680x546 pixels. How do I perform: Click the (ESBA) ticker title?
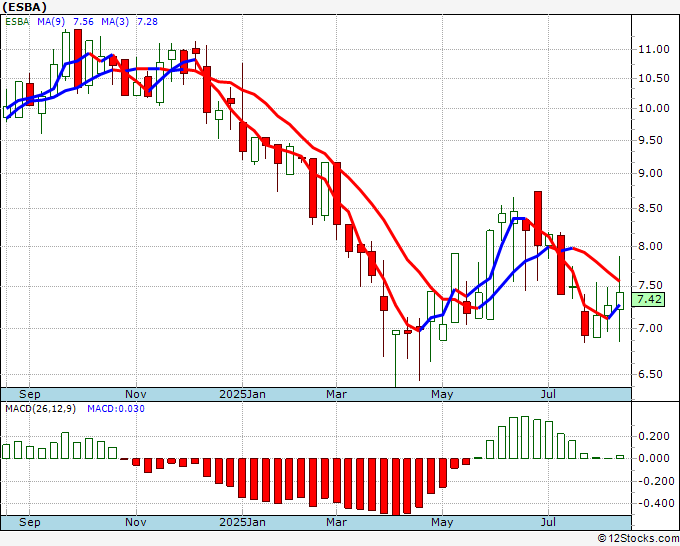click(24, 7)
